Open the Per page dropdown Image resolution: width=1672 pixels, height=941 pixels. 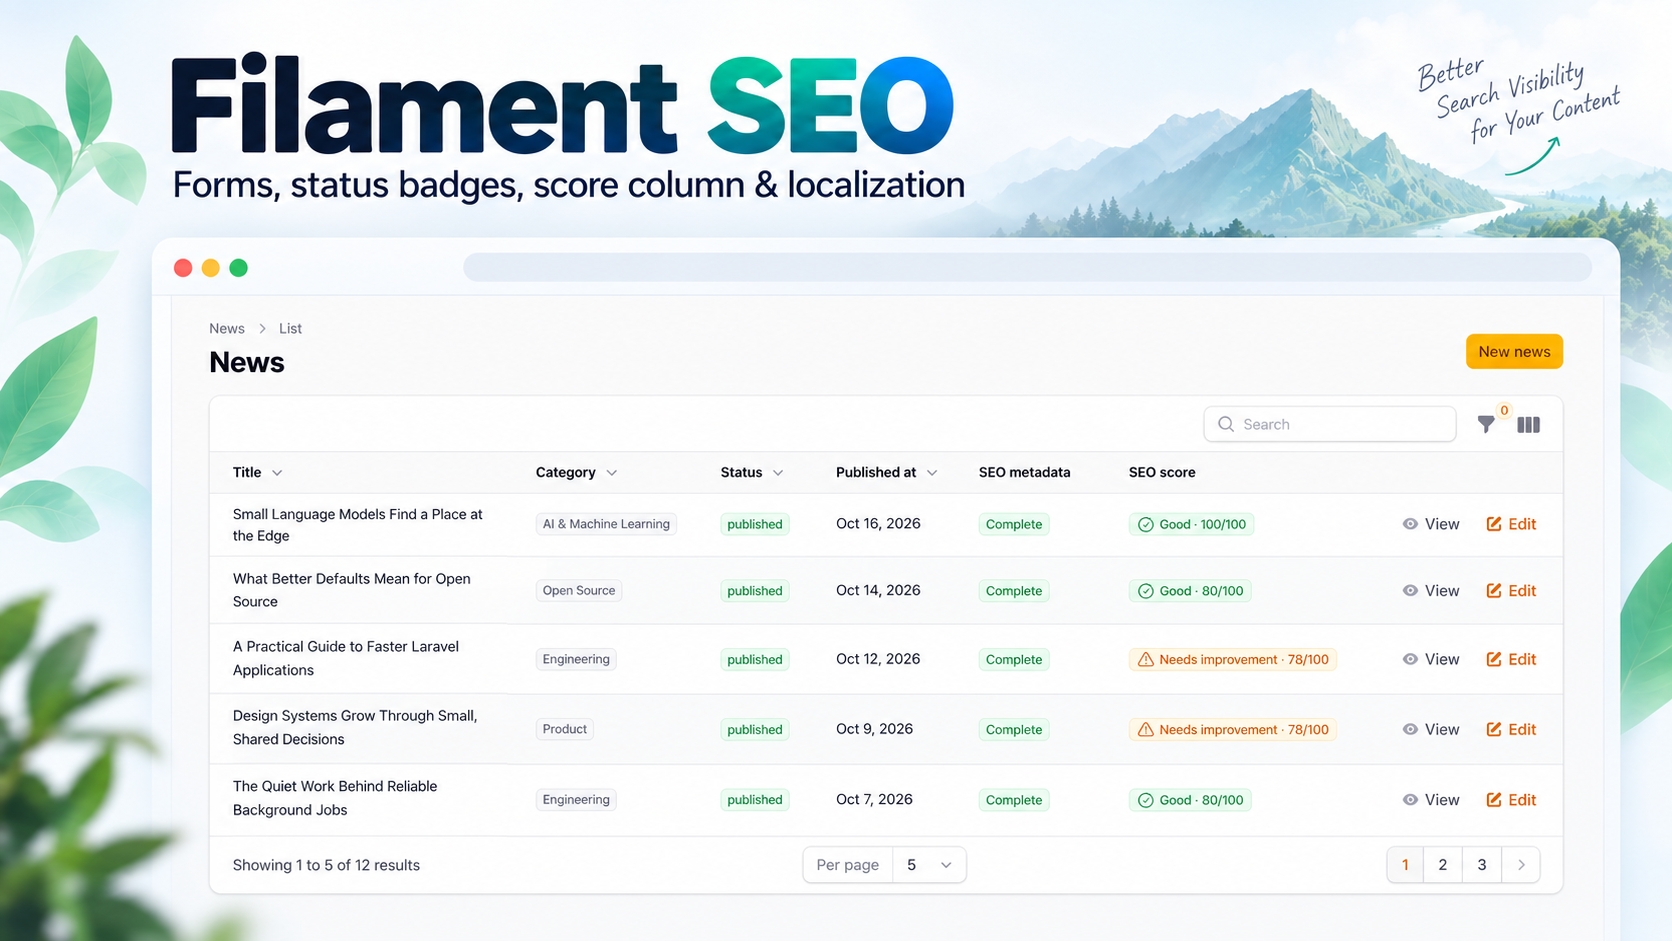click(884, 865)
